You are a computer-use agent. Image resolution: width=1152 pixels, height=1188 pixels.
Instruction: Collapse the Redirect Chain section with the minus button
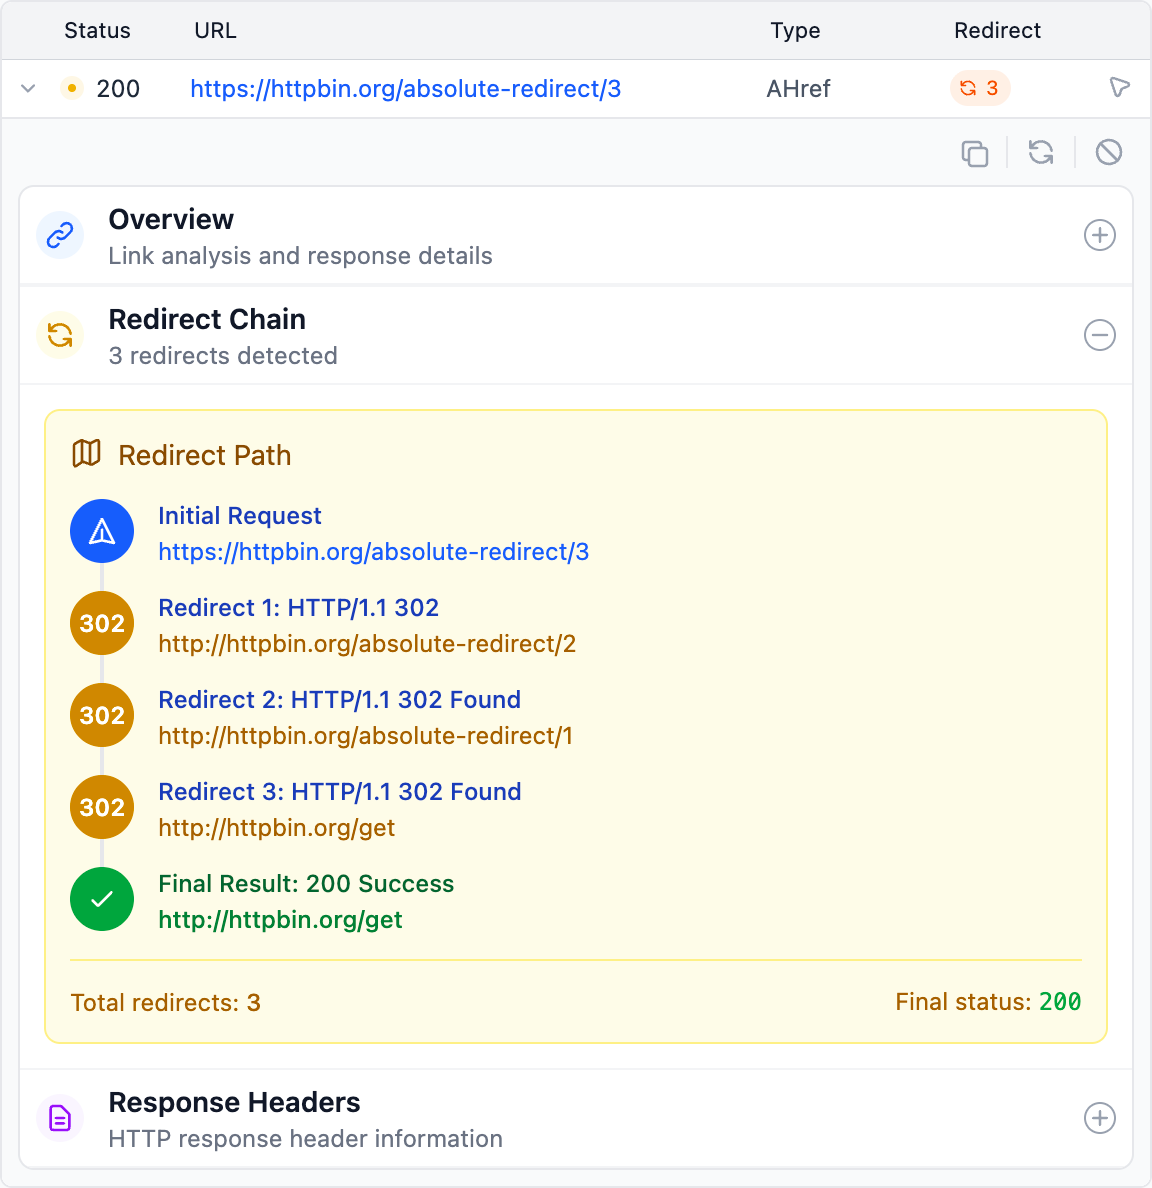click(1100, 336)
